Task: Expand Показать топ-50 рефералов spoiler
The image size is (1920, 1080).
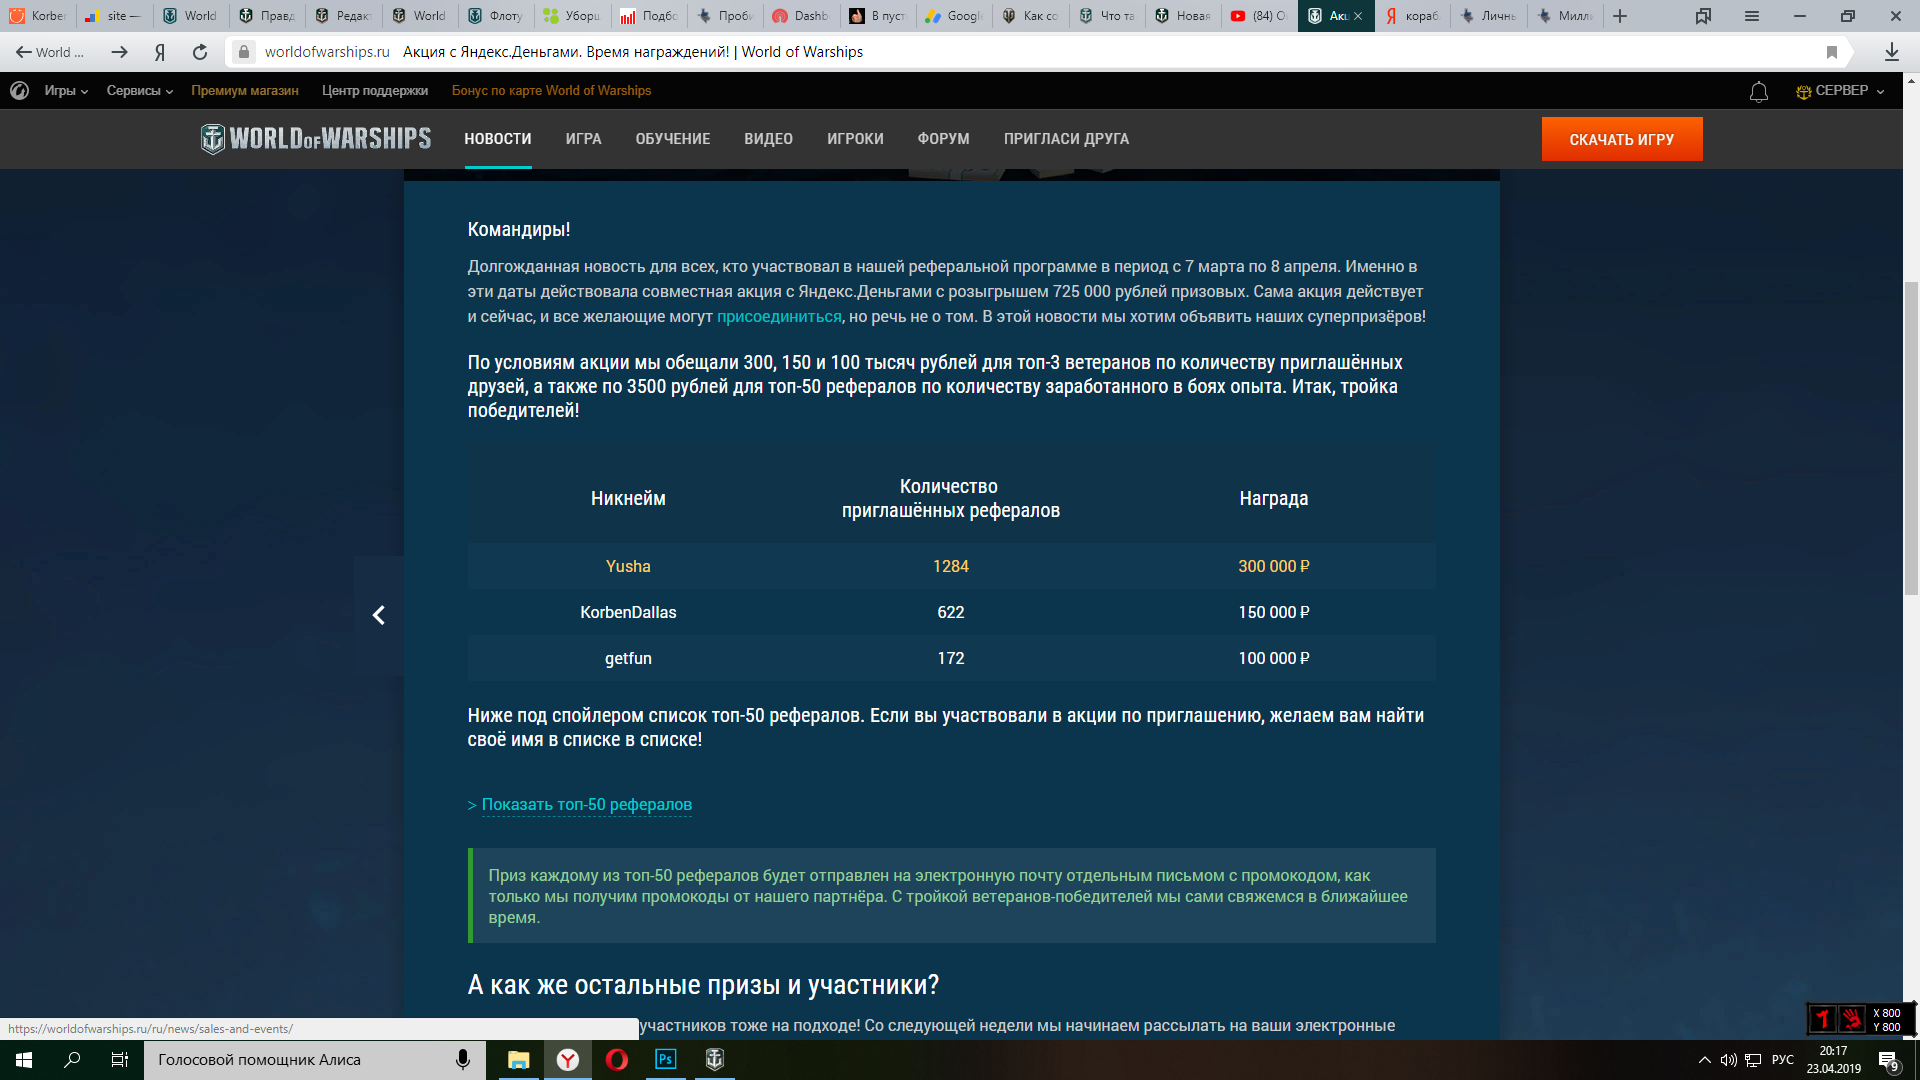Action: (587, 804)
